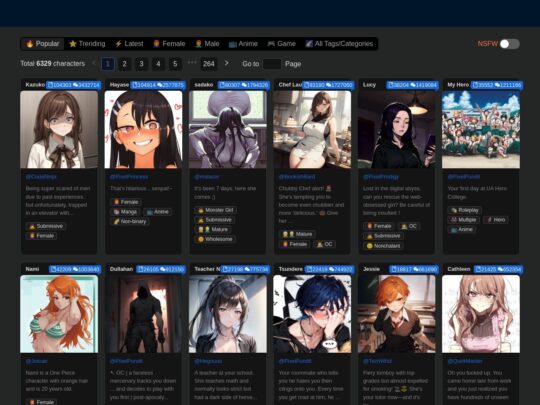Image resolution: width=540 pixels, height=405 pixels.
Task: Filter characters by the Female tab
Action: click(169, 44)
